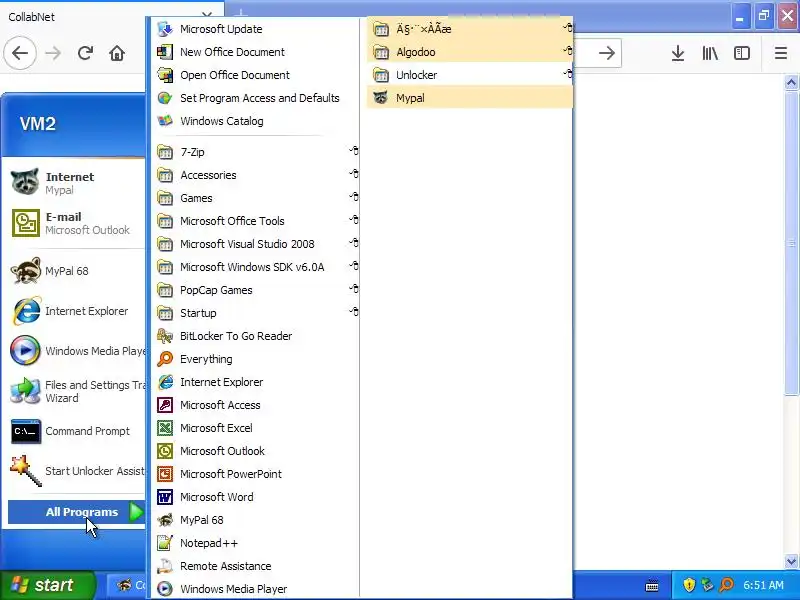Viewport: 800px width, 600px height.
Task: Go back in the browser
Action: point(20,53)
